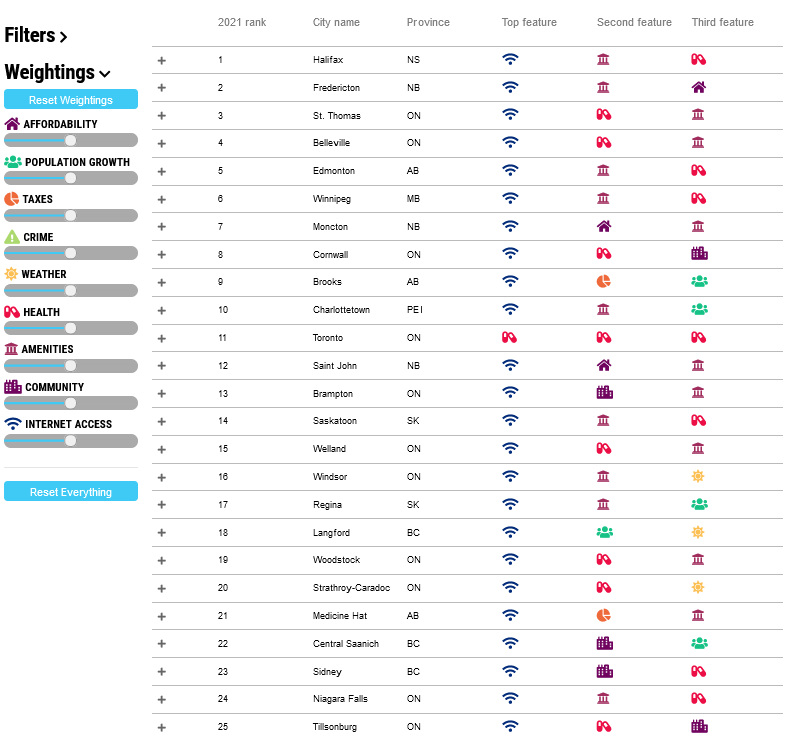
Task: Click the Population Growth people icon in Weightings
Action: (13, 162)
